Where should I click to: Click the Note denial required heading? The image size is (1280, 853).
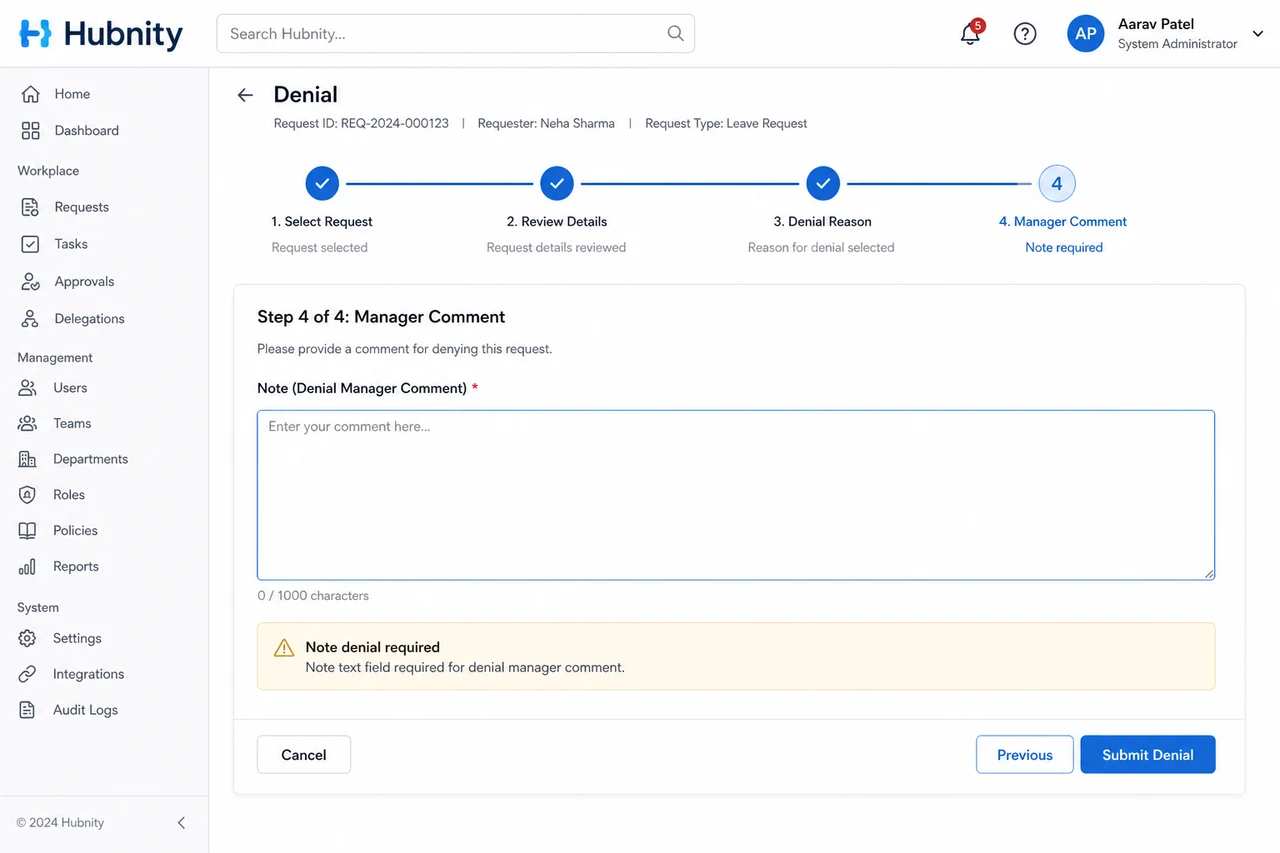point(373,647)
